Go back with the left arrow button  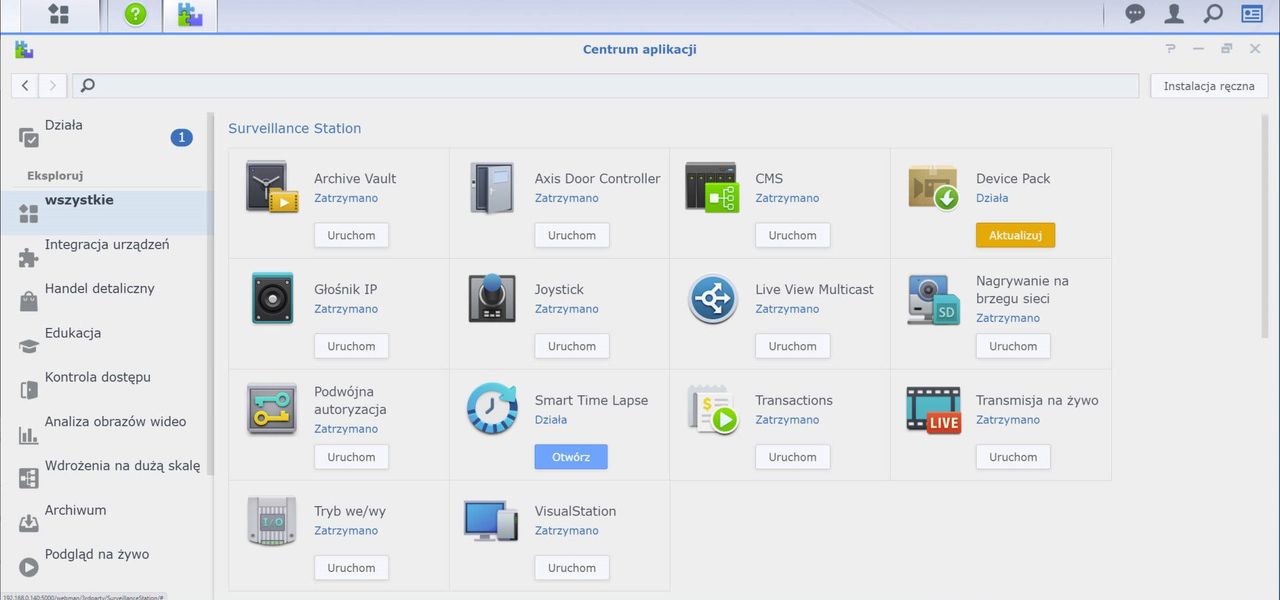tap(26, 86)
